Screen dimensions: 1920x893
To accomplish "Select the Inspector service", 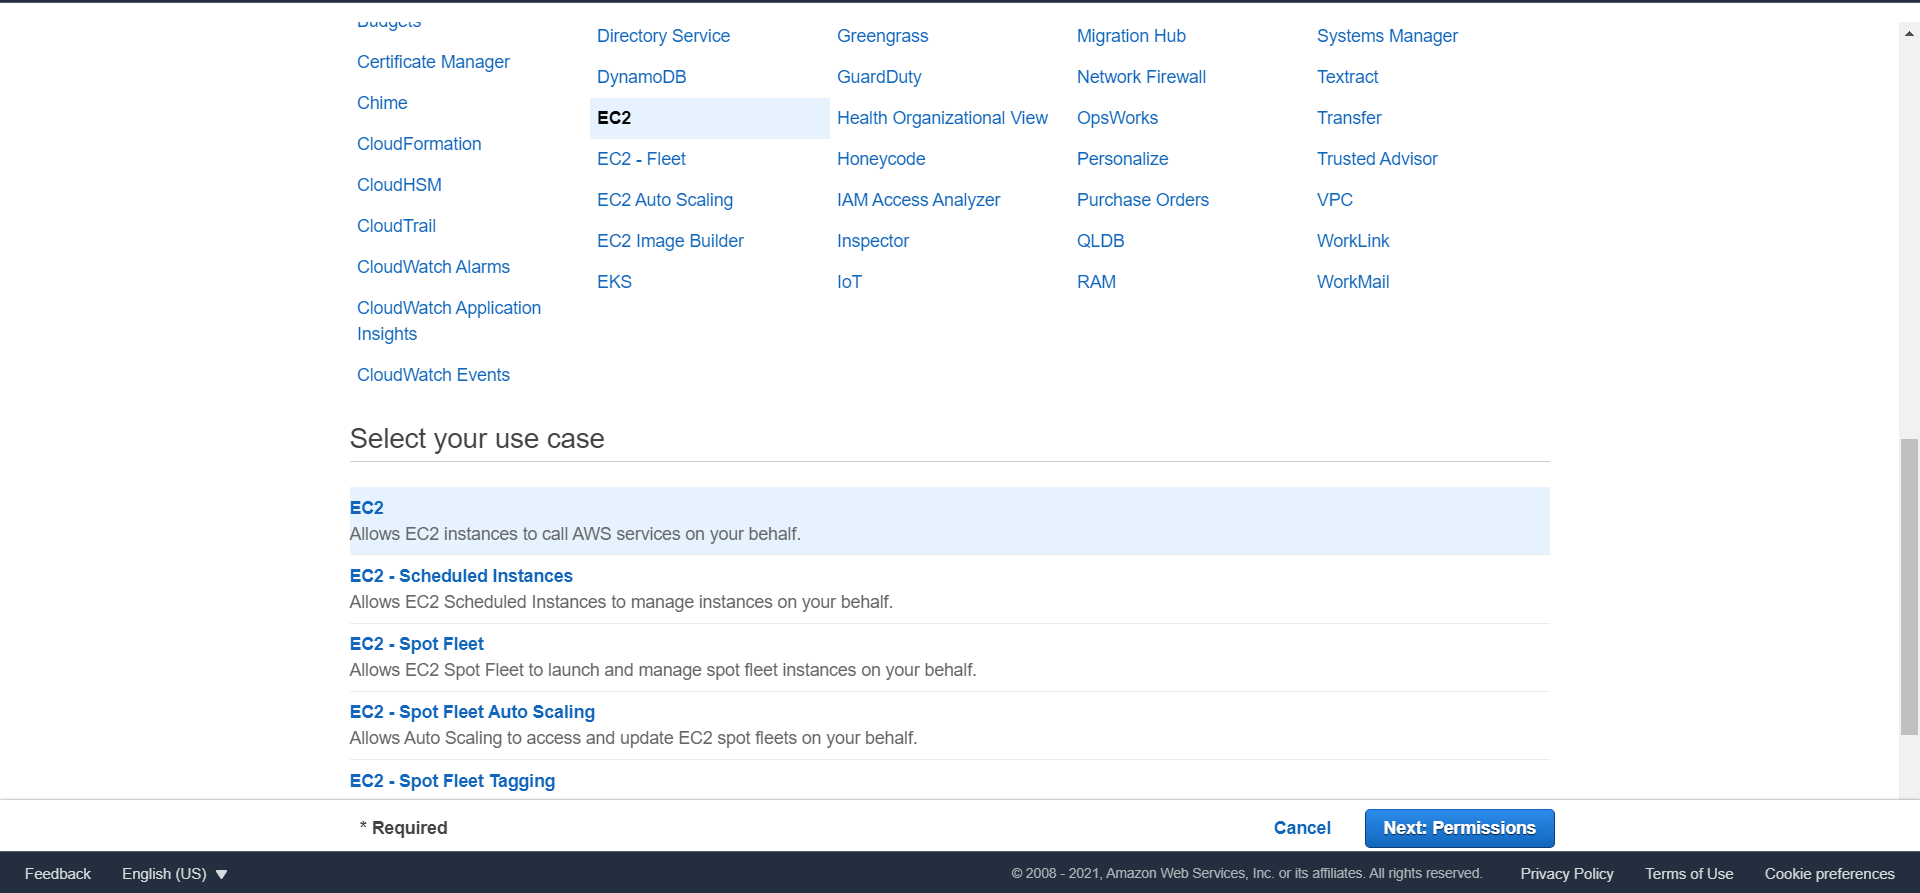I will (x=873, y=241).
